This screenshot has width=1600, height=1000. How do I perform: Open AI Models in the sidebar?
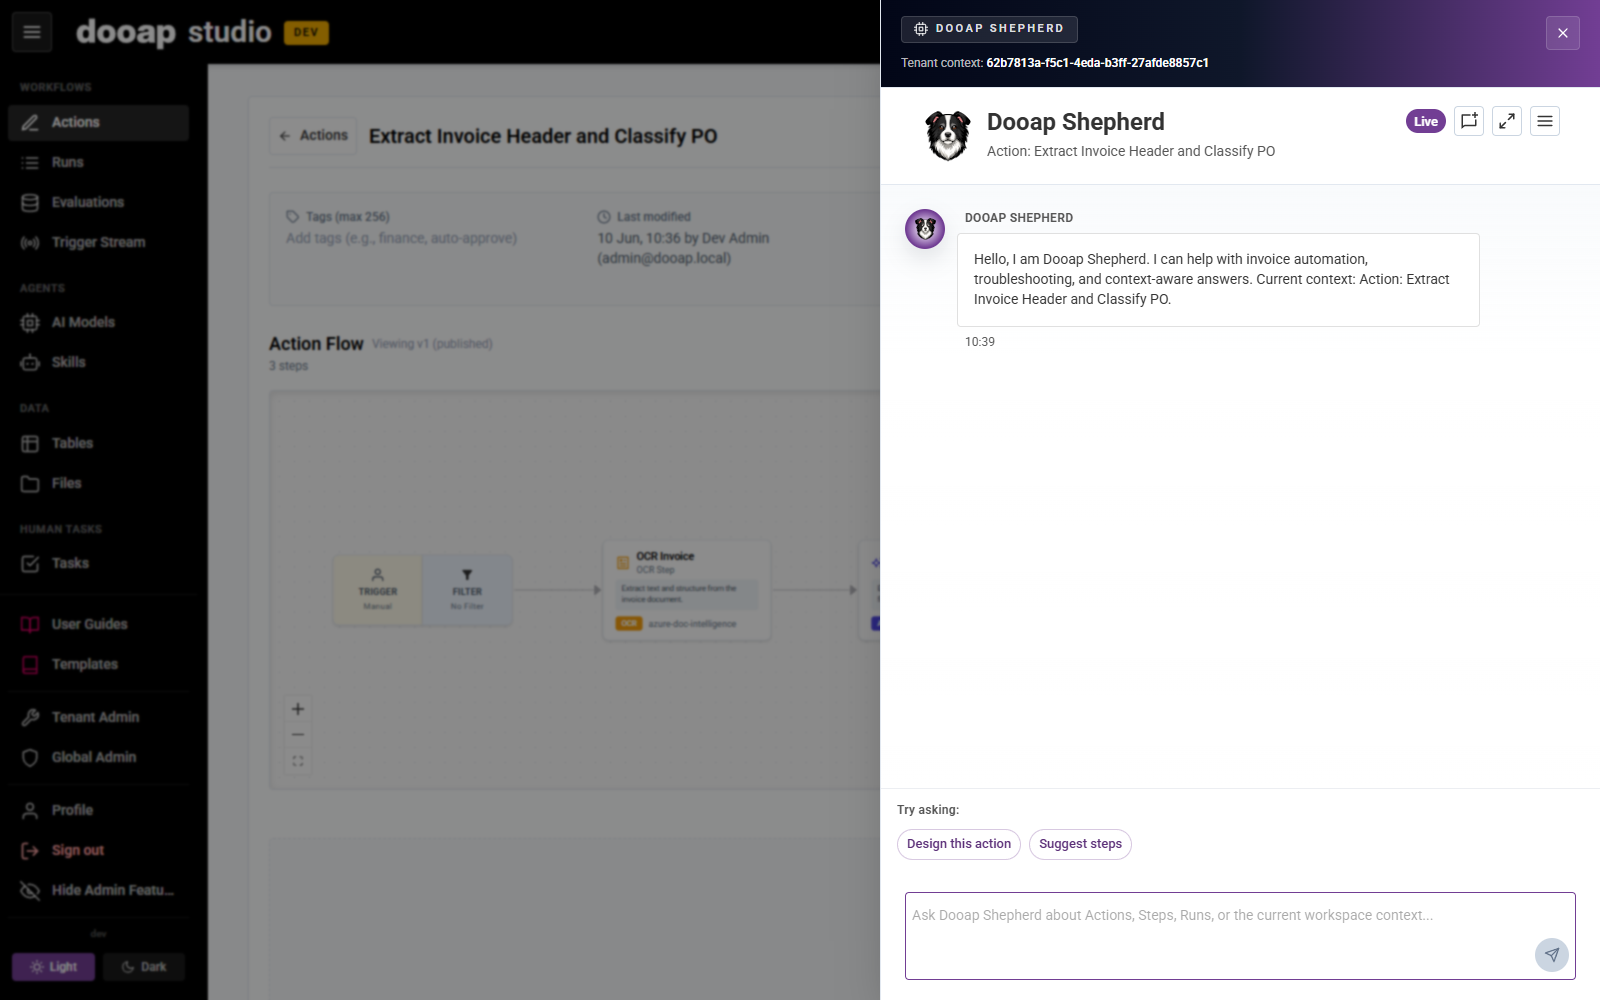pos(98,322)
